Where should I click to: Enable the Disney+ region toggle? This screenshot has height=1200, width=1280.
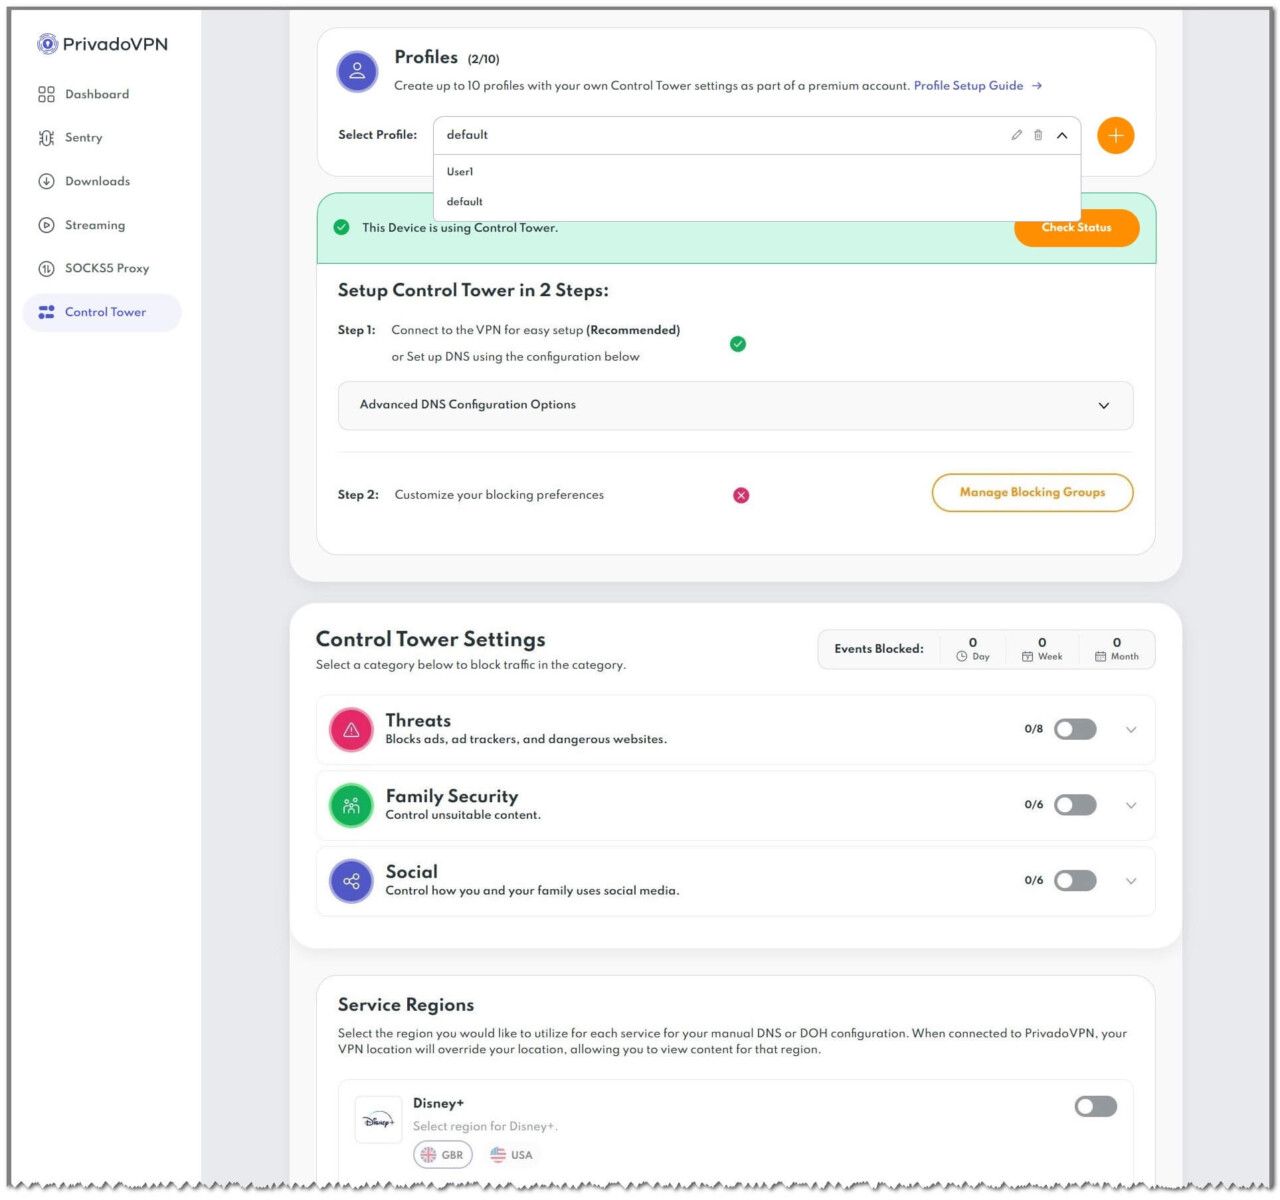click(x=1095, y=1106)
